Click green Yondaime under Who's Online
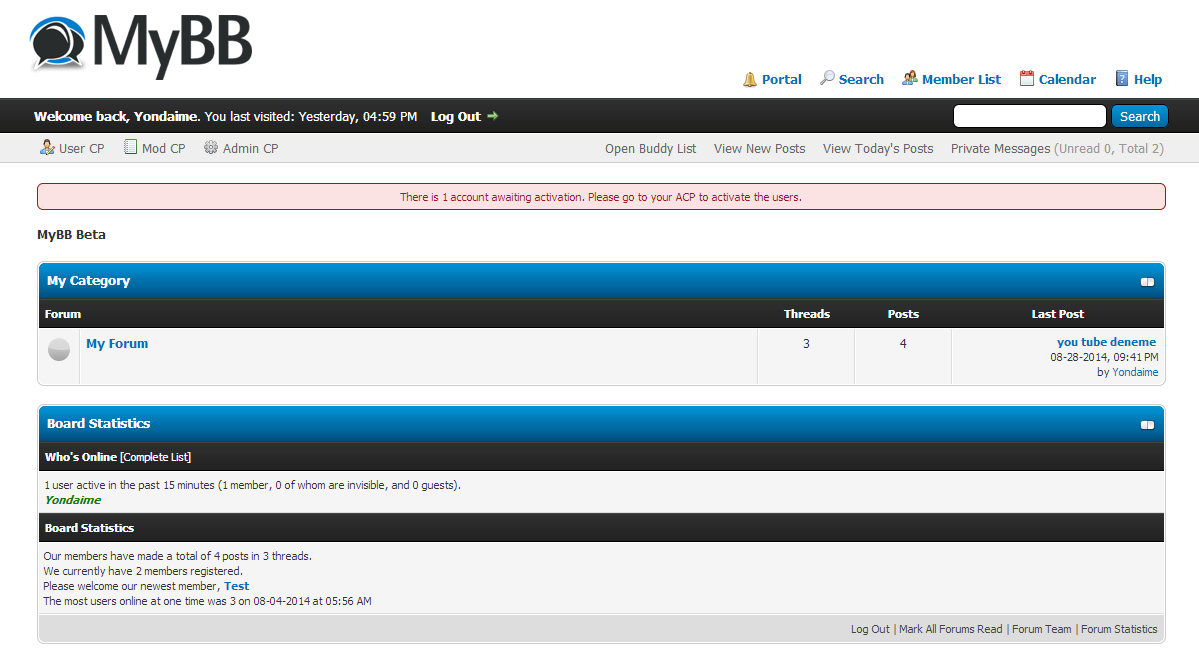 pyautogui.click(x=73, y=500)
